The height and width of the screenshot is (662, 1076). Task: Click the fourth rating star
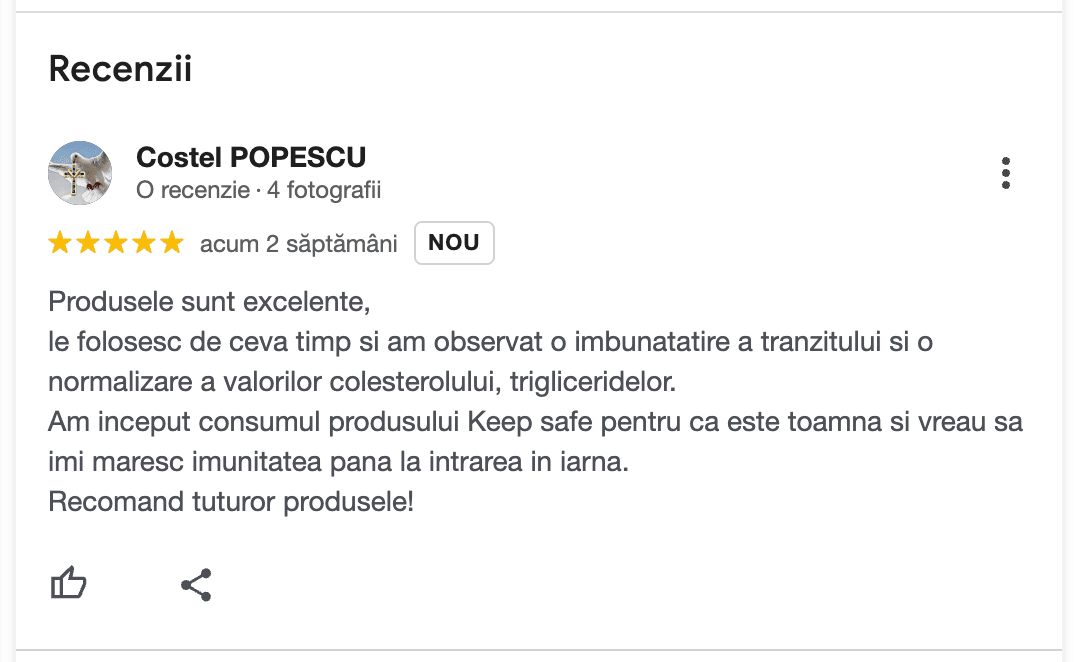point(144,243)
